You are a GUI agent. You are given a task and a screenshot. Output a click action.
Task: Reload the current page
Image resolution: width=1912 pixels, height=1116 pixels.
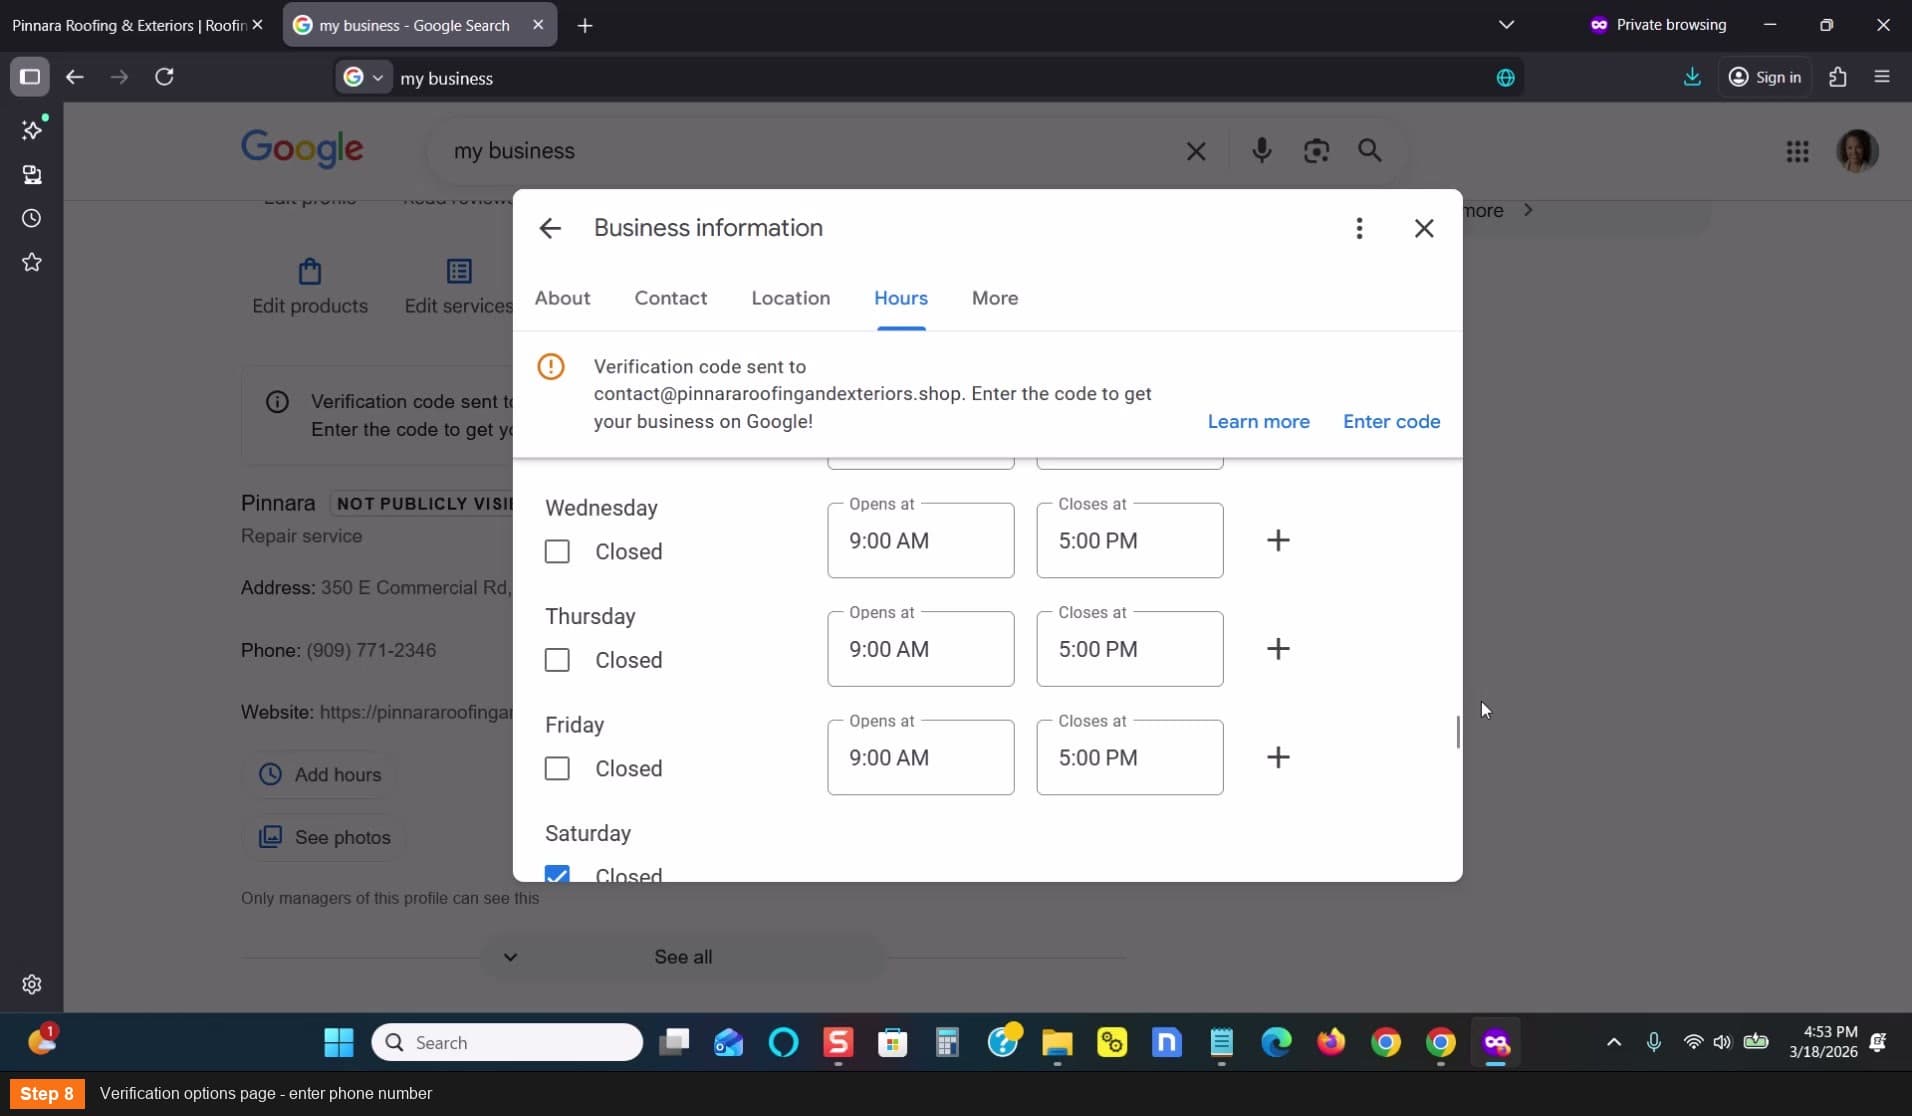click(x=165, y=77)
